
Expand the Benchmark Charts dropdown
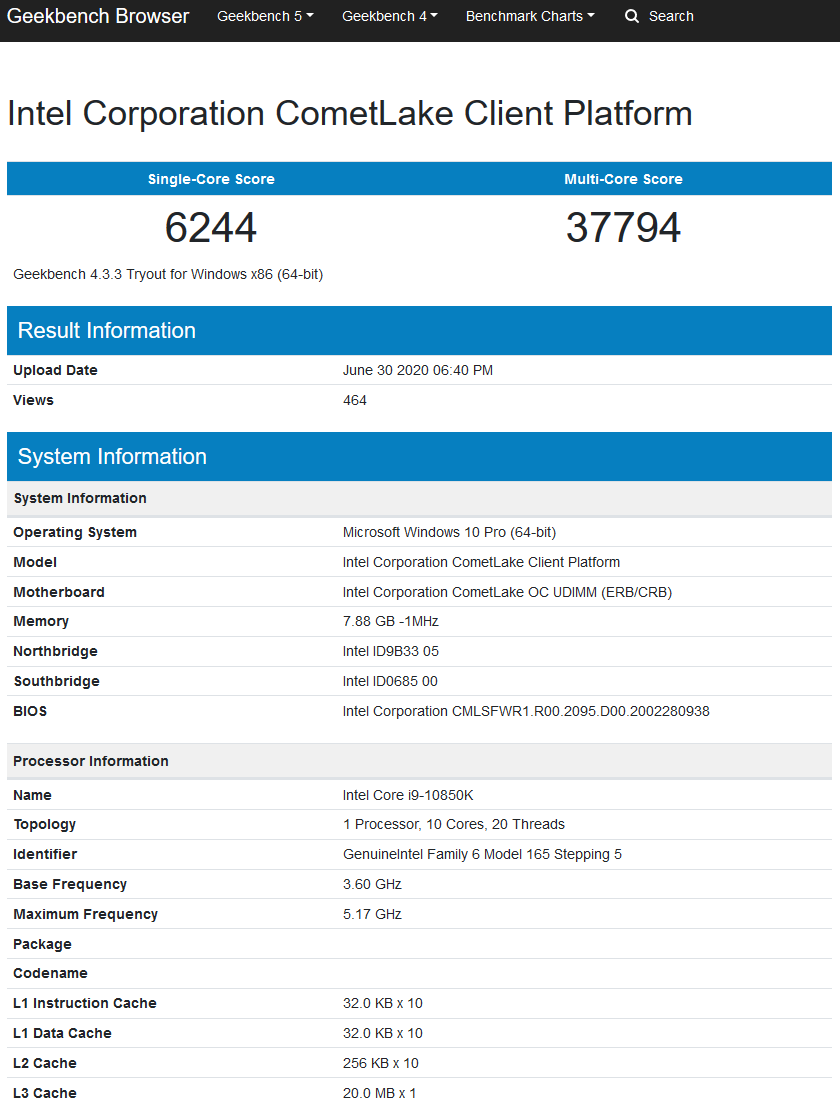click(530, 16)
